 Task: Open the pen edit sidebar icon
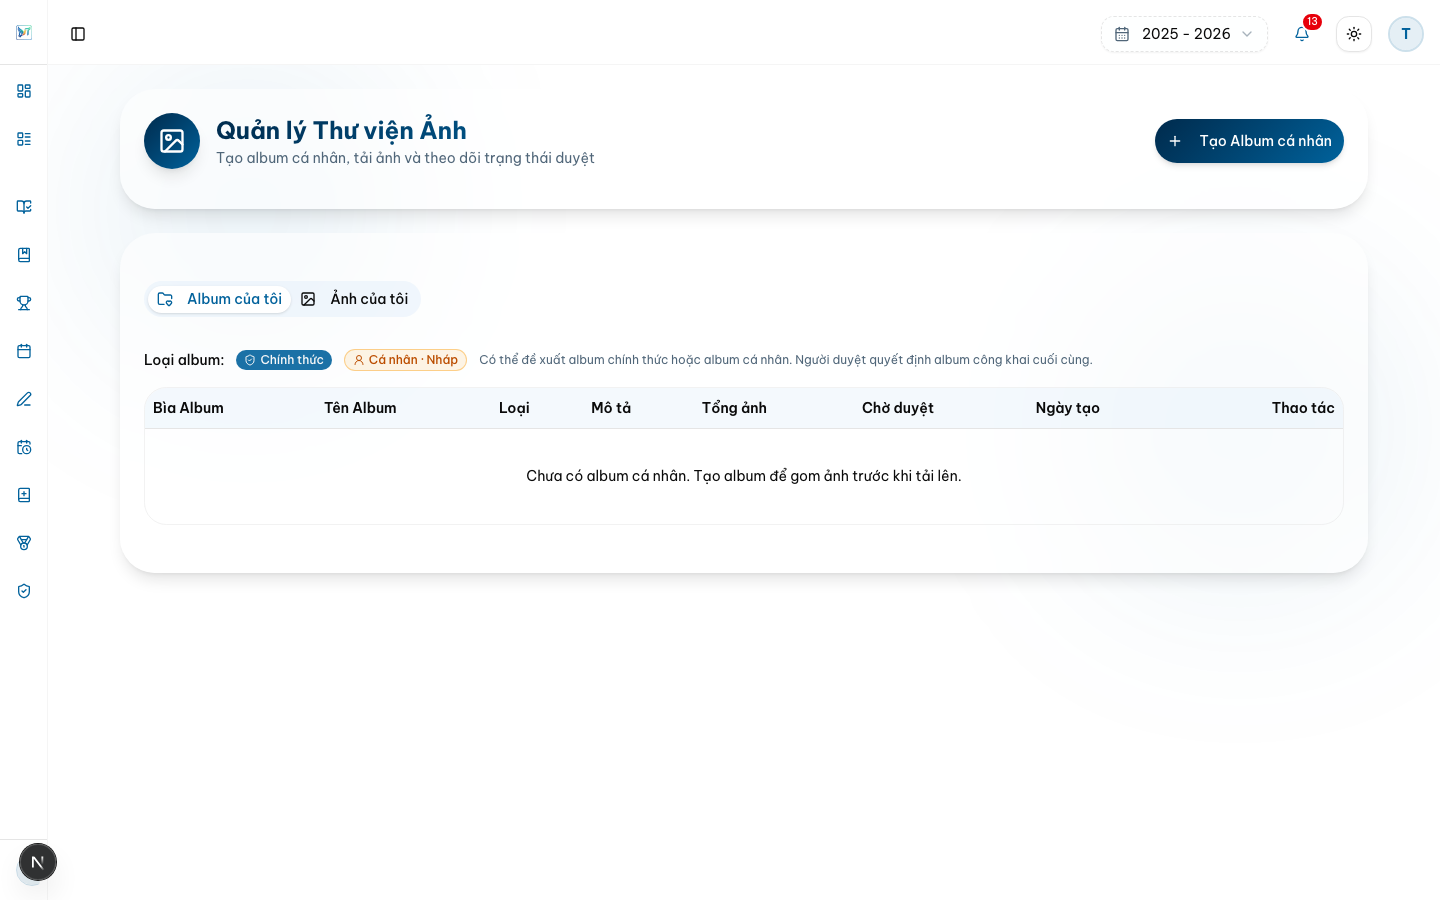coord(24,399)
